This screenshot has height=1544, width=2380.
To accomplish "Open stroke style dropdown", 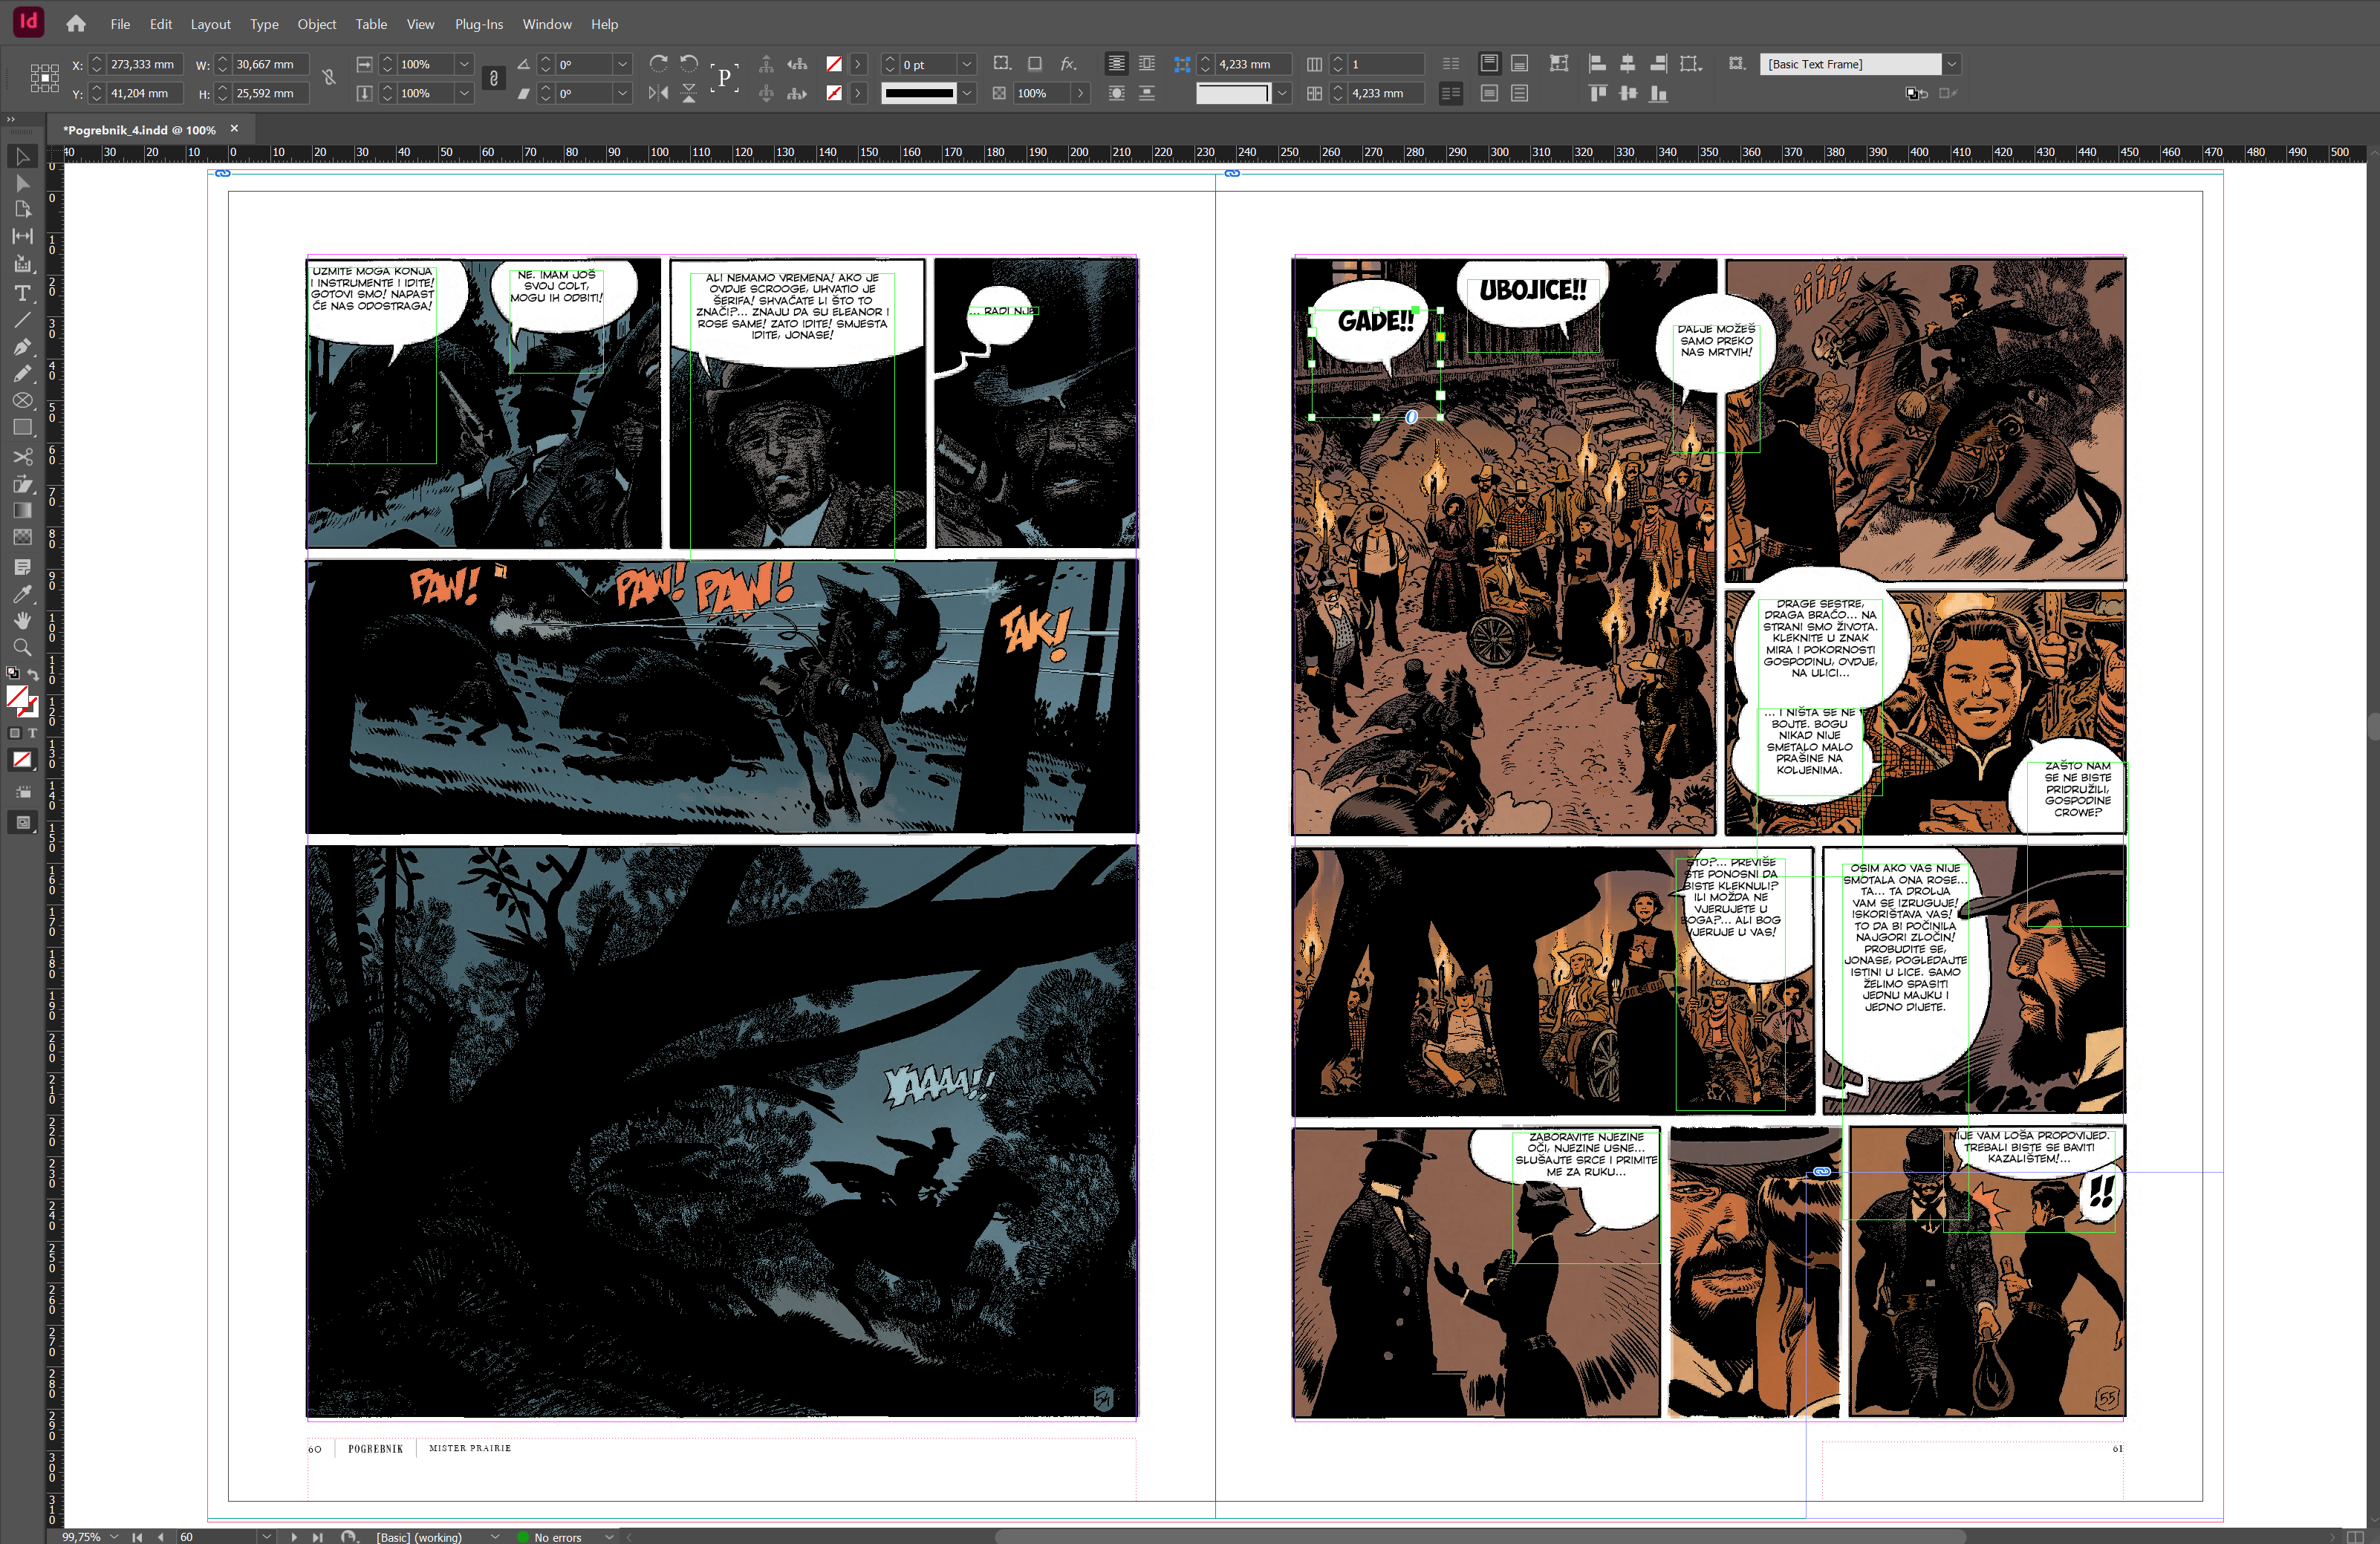I will pos(967,93).
